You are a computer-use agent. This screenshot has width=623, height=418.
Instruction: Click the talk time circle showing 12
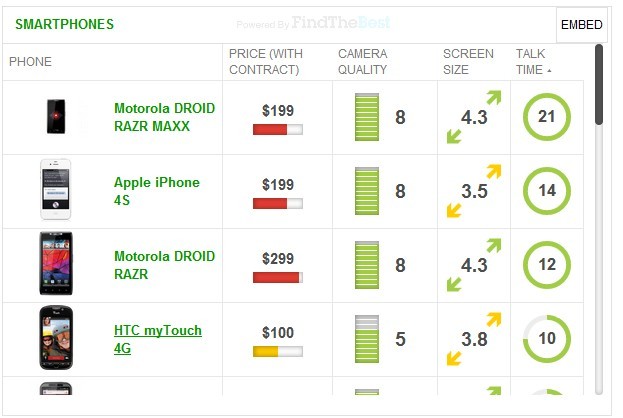coord(546,265)
